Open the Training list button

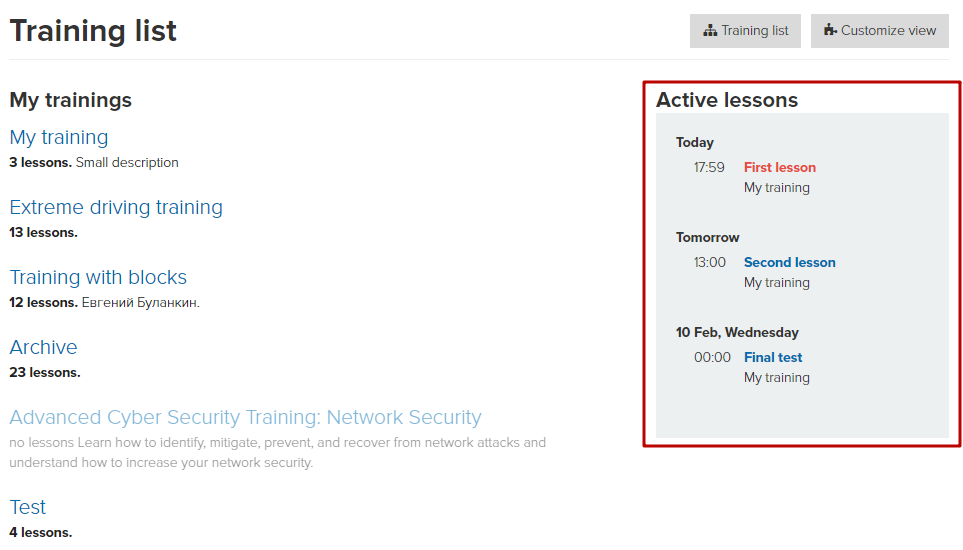[x=745, y=31]
